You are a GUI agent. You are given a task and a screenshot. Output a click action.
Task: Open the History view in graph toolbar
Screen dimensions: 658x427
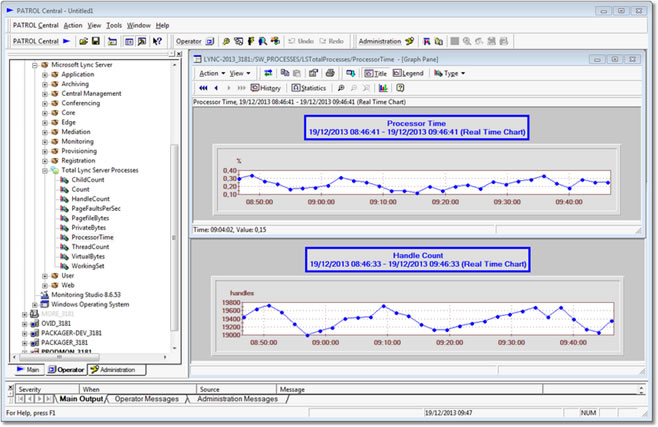(x=266, y=88)
